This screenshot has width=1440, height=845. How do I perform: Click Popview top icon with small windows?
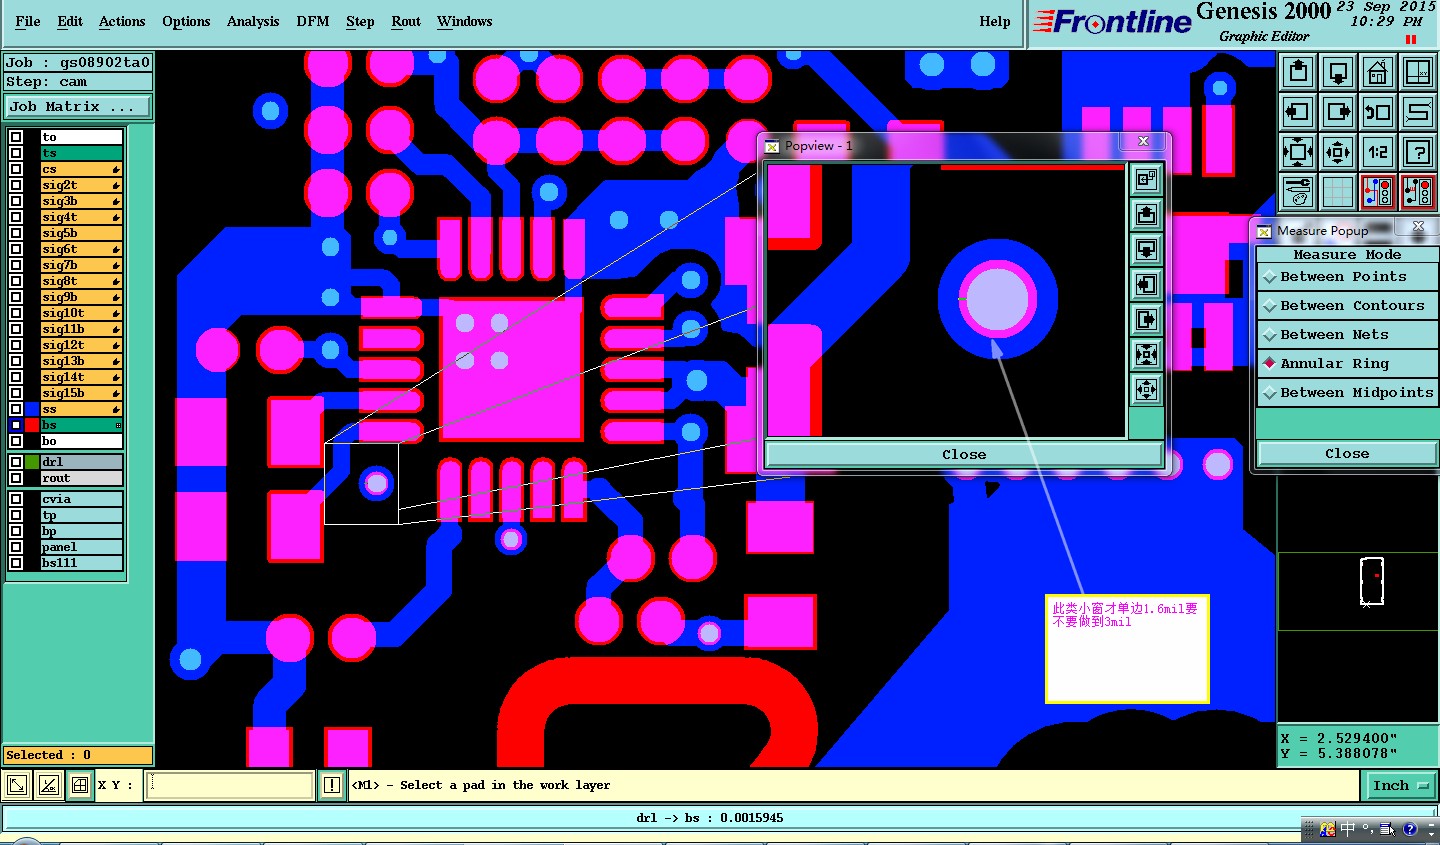pyautogui.click(x=1146, y=179)
